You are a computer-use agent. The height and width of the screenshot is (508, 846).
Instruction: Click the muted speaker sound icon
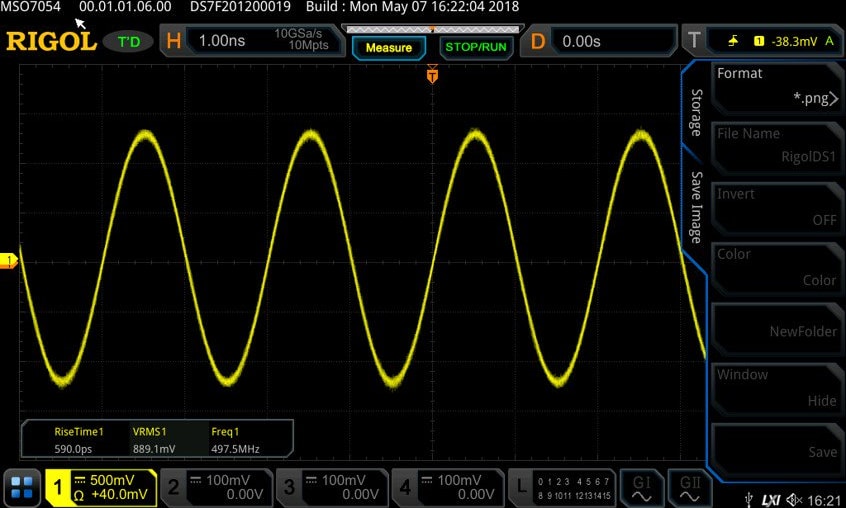coord(794,500)
